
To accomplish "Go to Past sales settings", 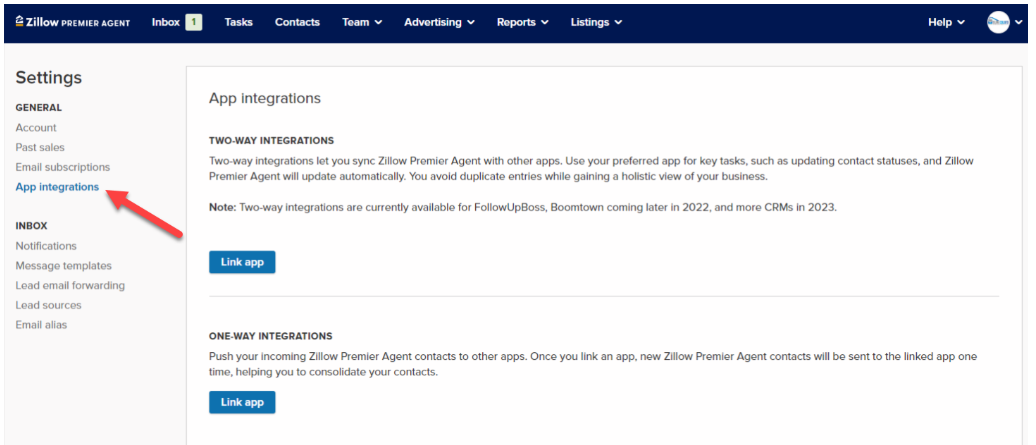I will (x=40, y=147).
